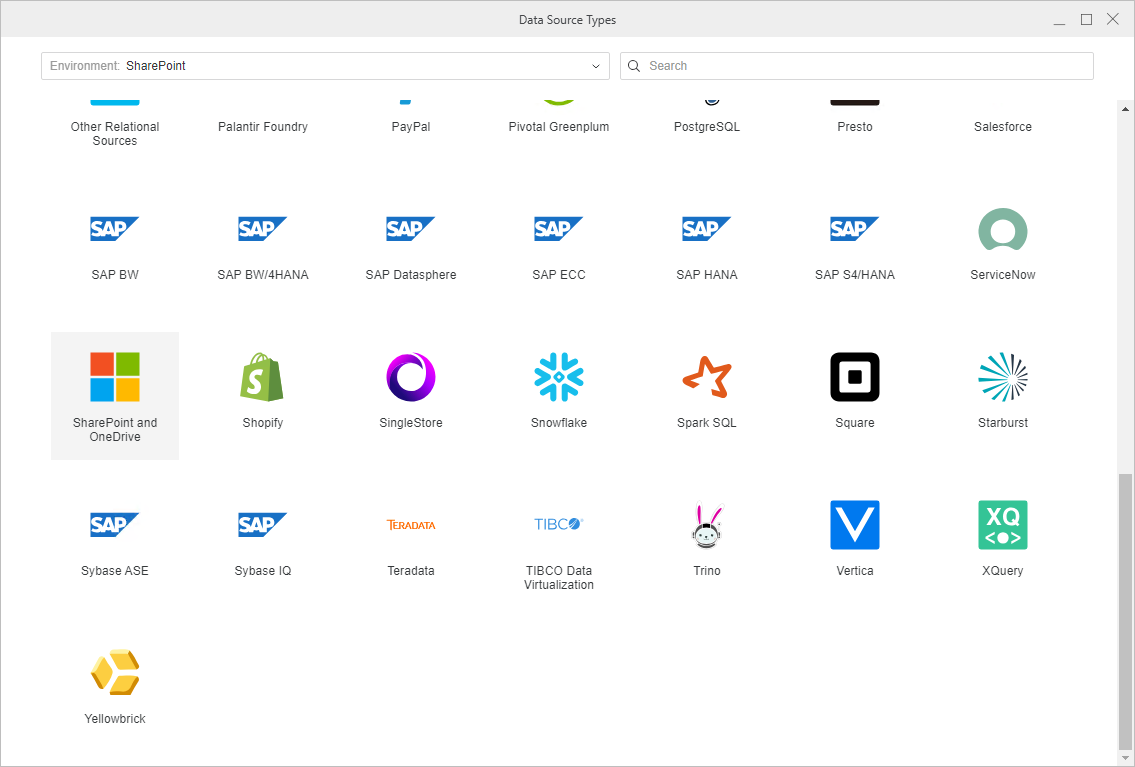Open the Yellowbrick data source
1135x767 pixels.
(x=115, y=674)
